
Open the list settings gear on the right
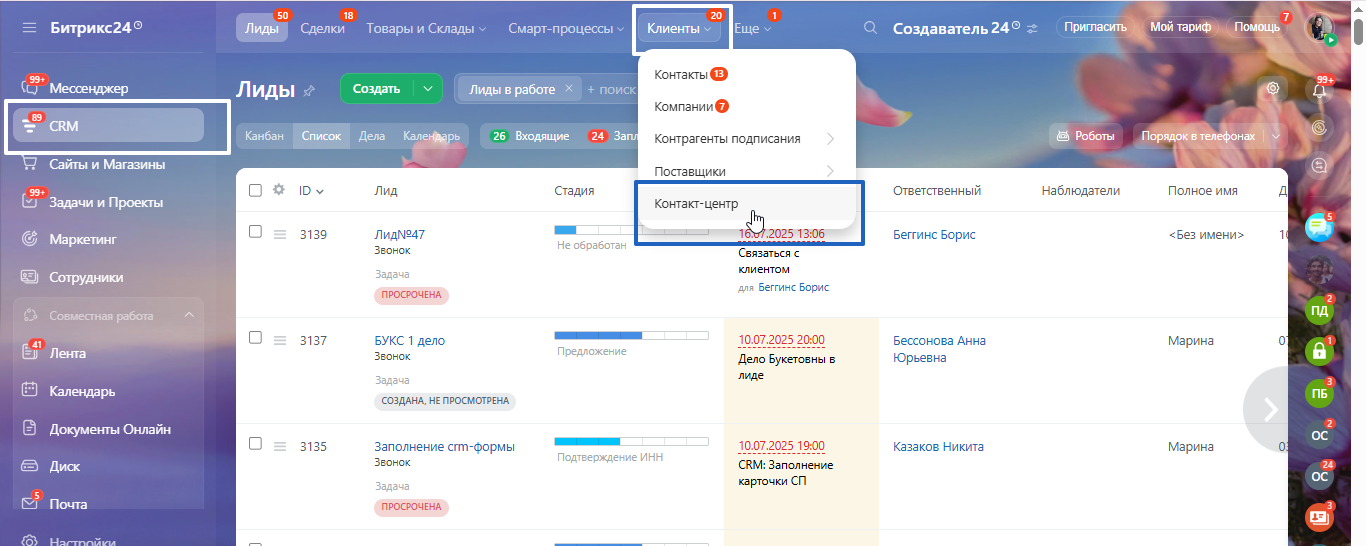pos(1273,88)
